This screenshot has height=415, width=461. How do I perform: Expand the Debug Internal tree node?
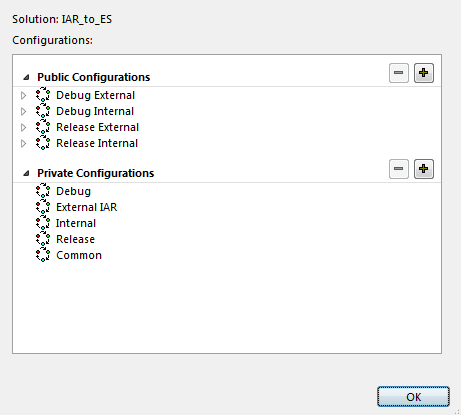tap(23, 111)
